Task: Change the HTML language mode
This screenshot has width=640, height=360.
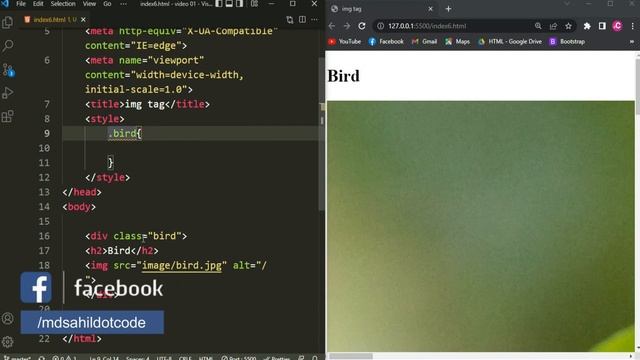Action: (x=206, y=358)
